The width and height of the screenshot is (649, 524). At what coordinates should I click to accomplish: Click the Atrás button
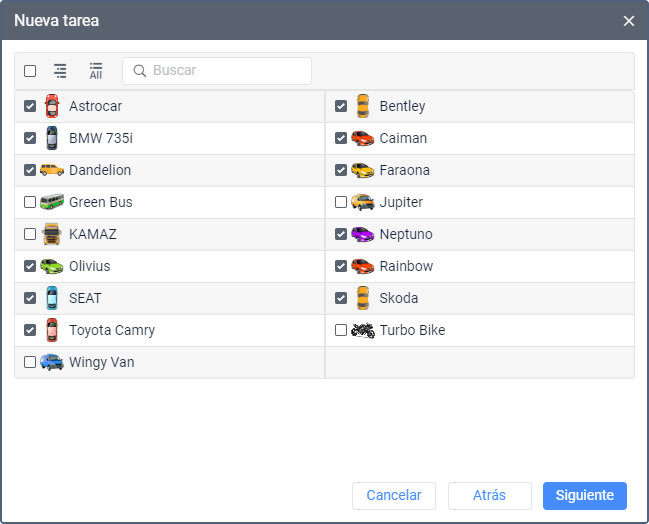click(x=489, y=495)
